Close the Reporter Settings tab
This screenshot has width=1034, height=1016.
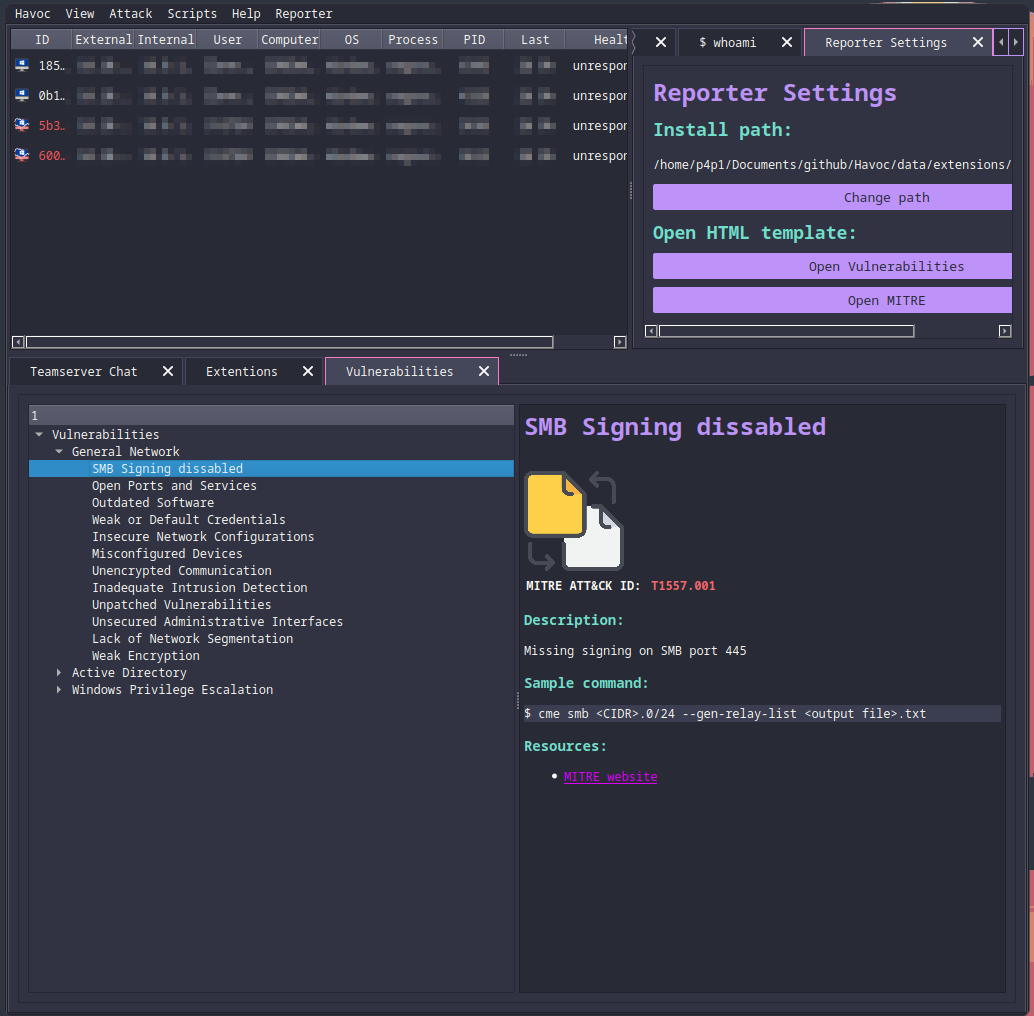[x=978, y=42]
